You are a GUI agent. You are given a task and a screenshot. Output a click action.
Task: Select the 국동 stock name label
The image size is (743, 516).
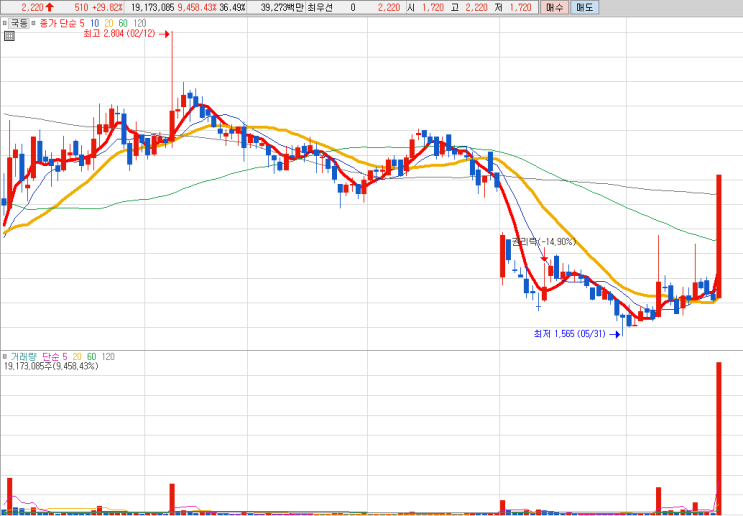tap(19, 23)
